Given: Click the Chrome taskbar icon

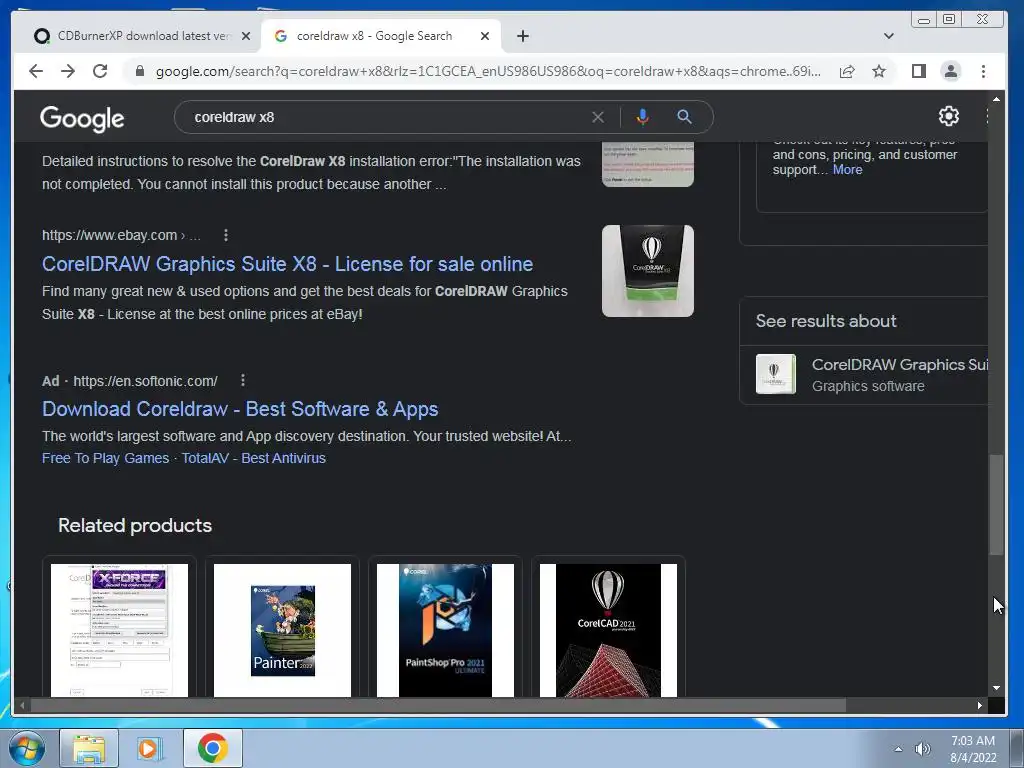Looking at the screenshot, I should click(x=212, y=748).
